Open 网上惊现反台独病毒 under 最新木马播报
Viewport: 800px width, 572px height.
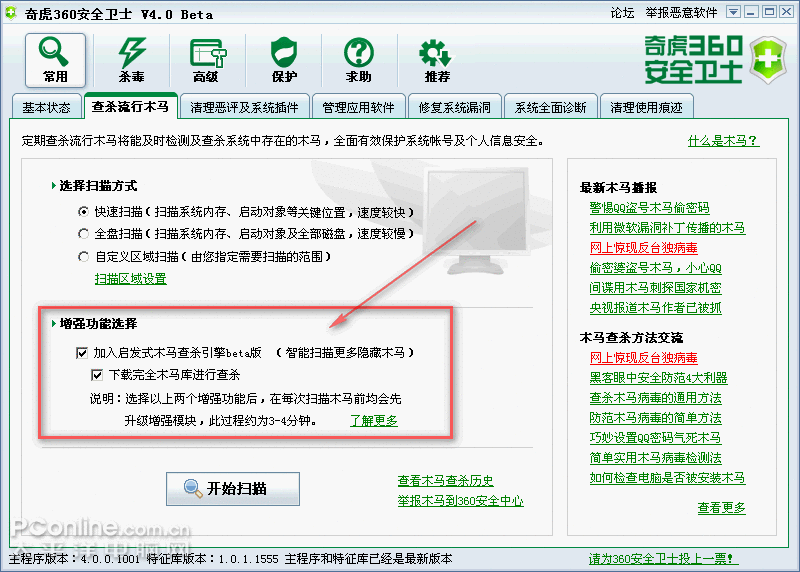coord(643,247)
